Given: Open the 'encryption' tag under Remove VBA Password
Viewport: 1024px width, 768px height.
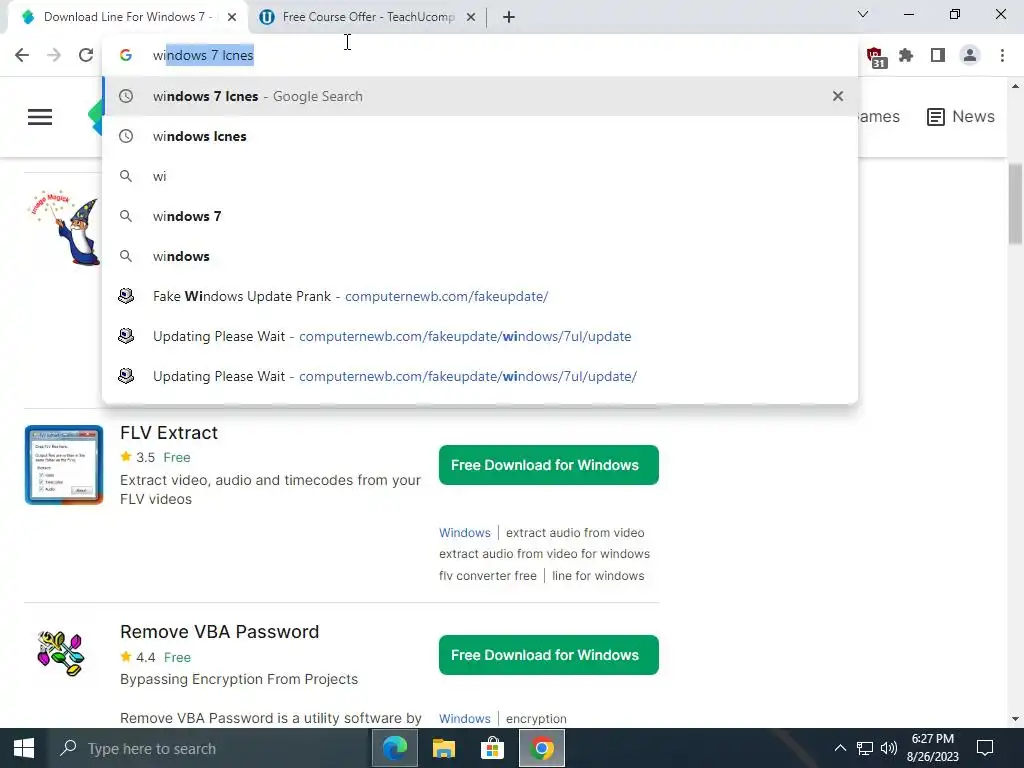Looking at the screenshot, I should coord(536,718).
